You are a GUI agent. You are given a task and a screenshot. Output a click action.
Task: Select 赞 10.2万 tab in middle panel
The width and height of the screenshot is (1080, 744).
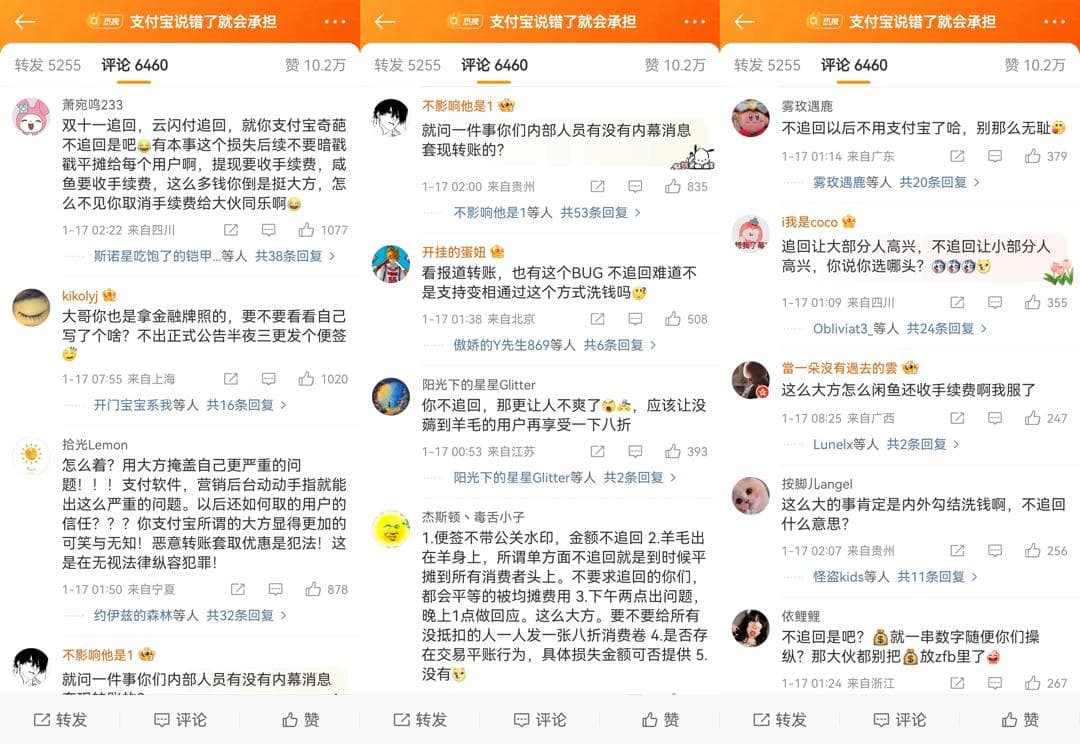pyautogui.click(x=675, y=65)
